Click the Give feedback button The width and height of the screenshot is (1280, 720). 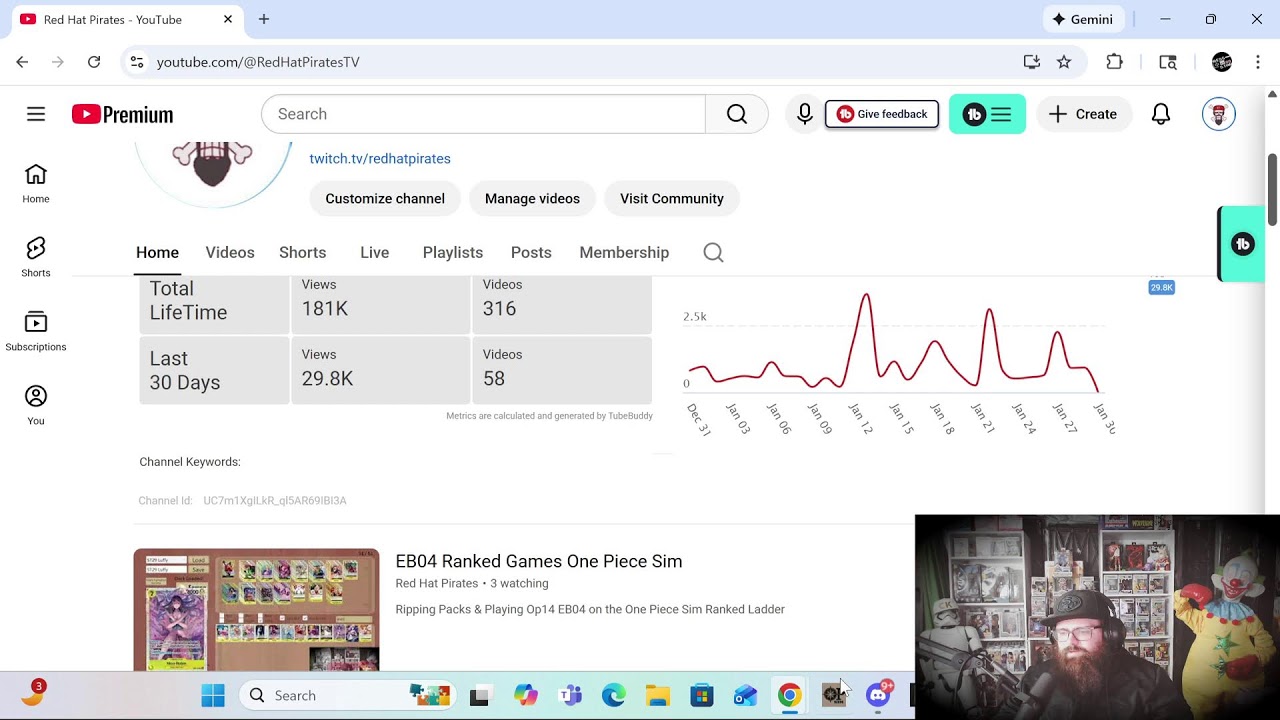(x=882, y=114)
